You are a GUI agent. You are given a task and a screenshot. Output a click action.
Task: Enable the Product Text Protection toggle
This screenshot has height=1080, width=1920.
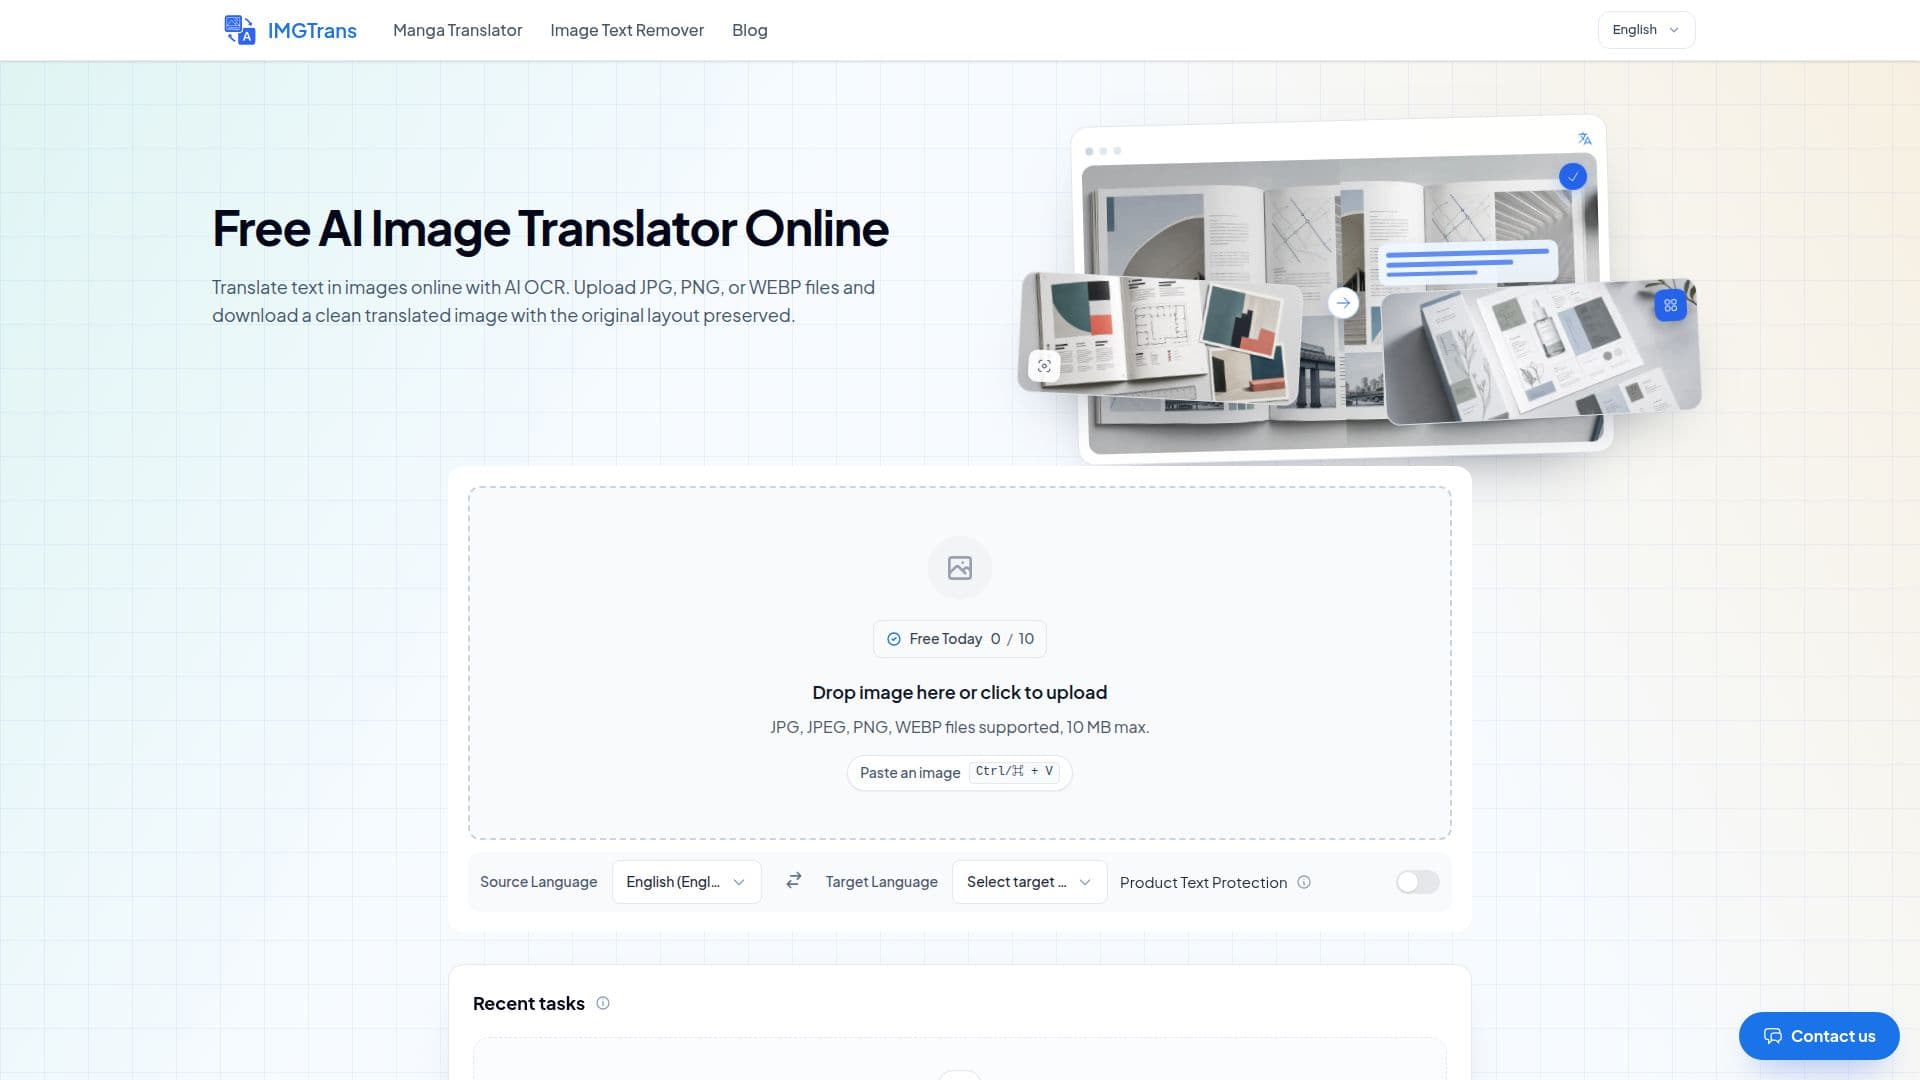(1418, 882)
